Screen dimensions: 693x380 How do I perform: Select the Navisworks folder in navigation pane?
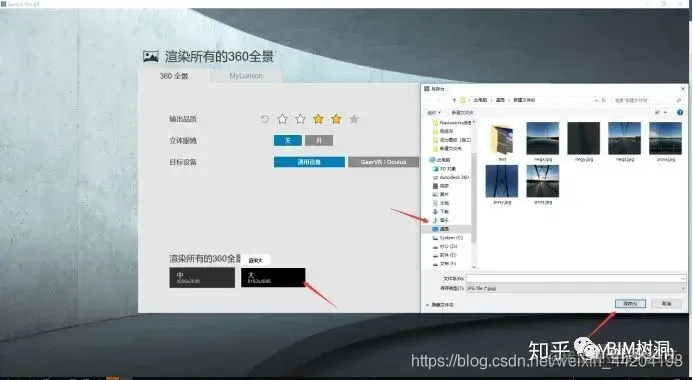click(453, 123)
